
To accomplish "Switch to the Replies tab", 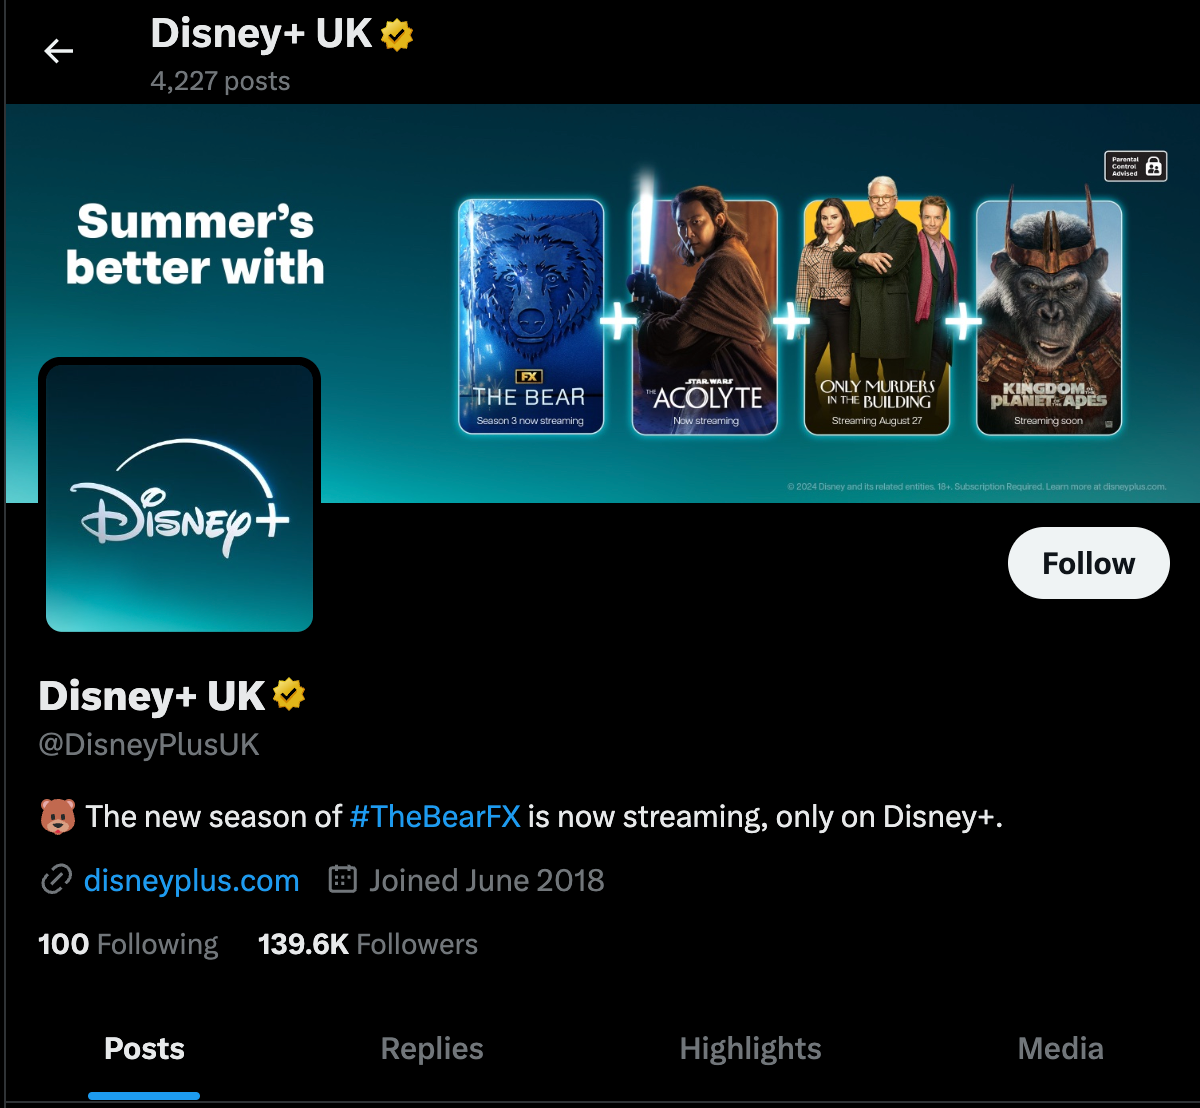I will click(x=432, y=1048).
